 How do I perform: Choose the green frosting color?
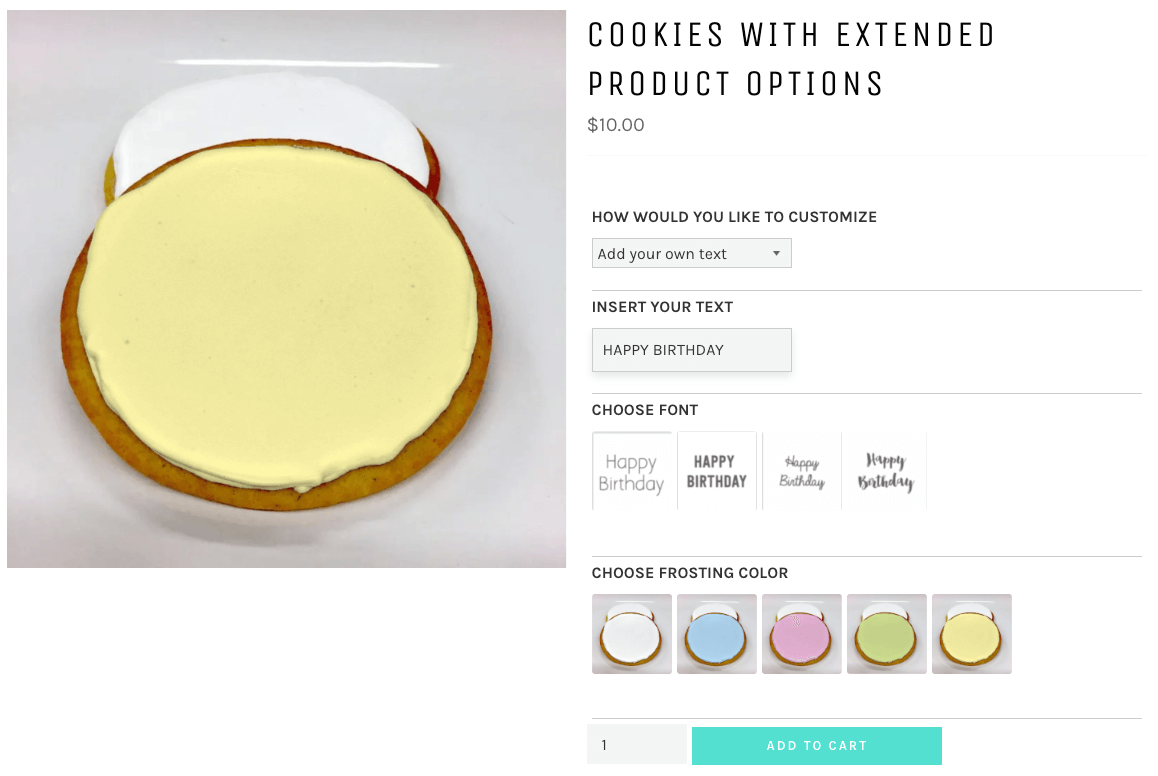(x=887, y=634)
